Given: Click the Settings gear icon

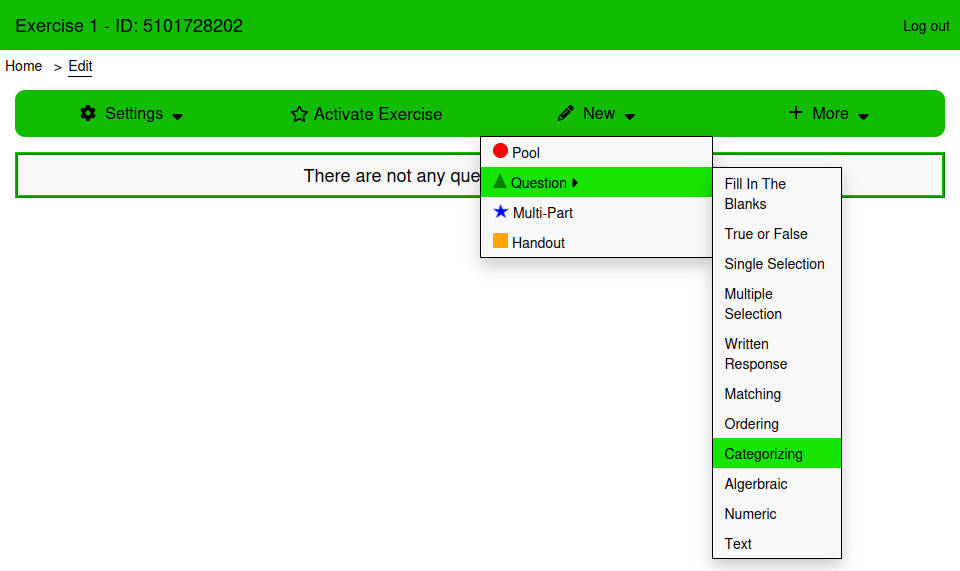Looking at the screenshot, I should 88,114.
